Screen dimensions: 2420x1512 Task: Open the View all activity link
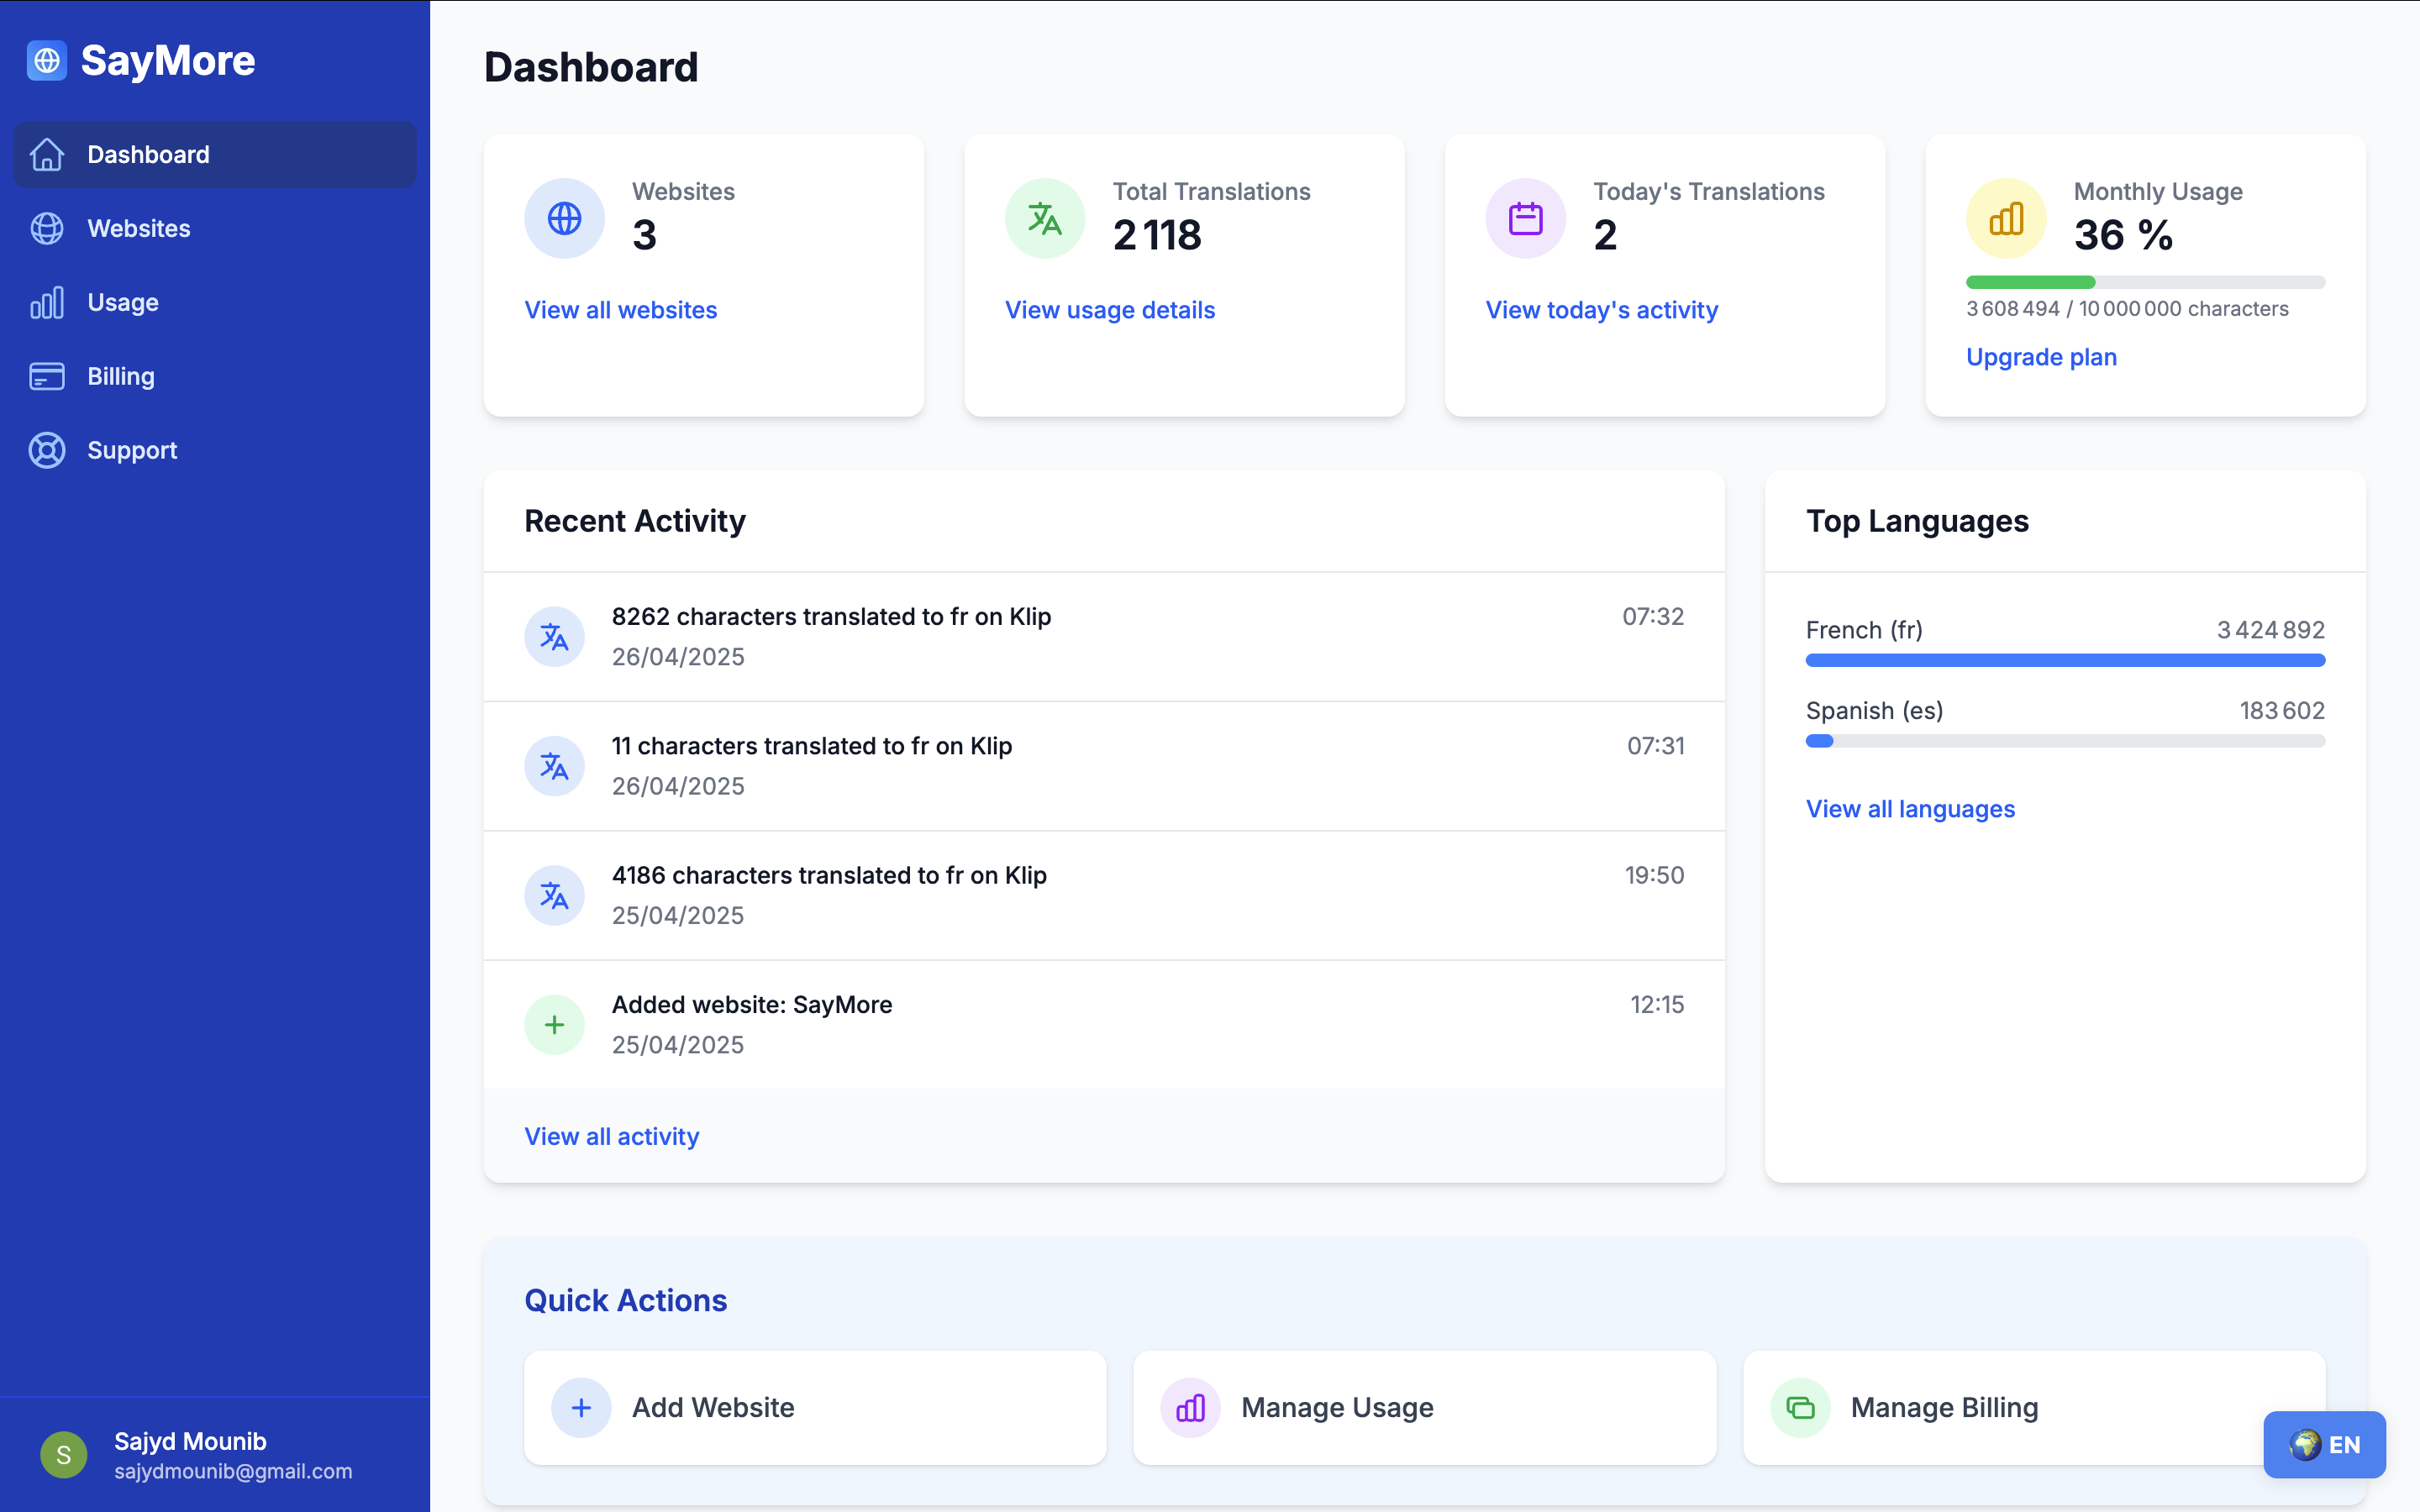[612, 1136]
